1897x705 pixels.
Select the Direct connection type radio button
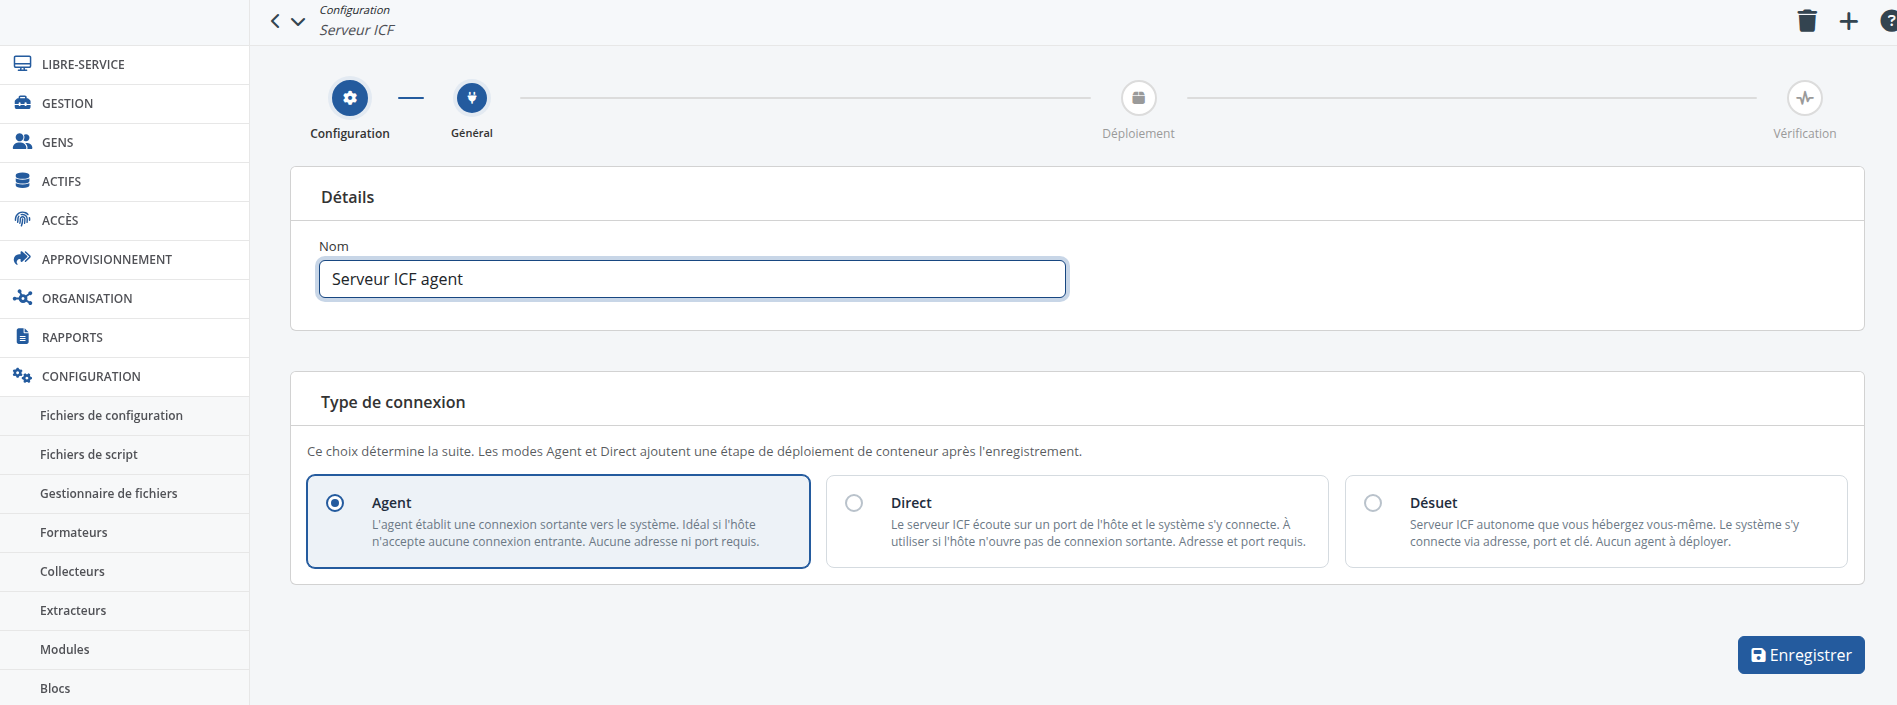point(854,503)
